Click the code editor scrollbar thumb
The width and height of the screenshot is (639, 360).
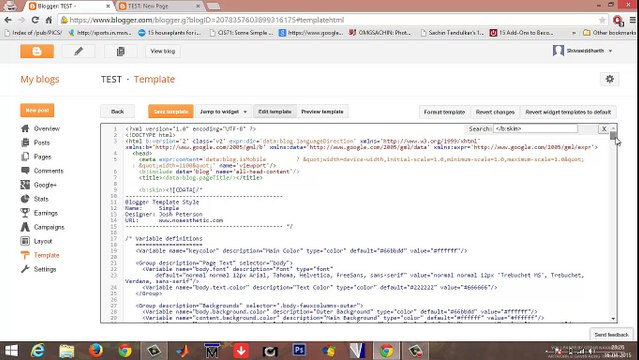(613, 135)
